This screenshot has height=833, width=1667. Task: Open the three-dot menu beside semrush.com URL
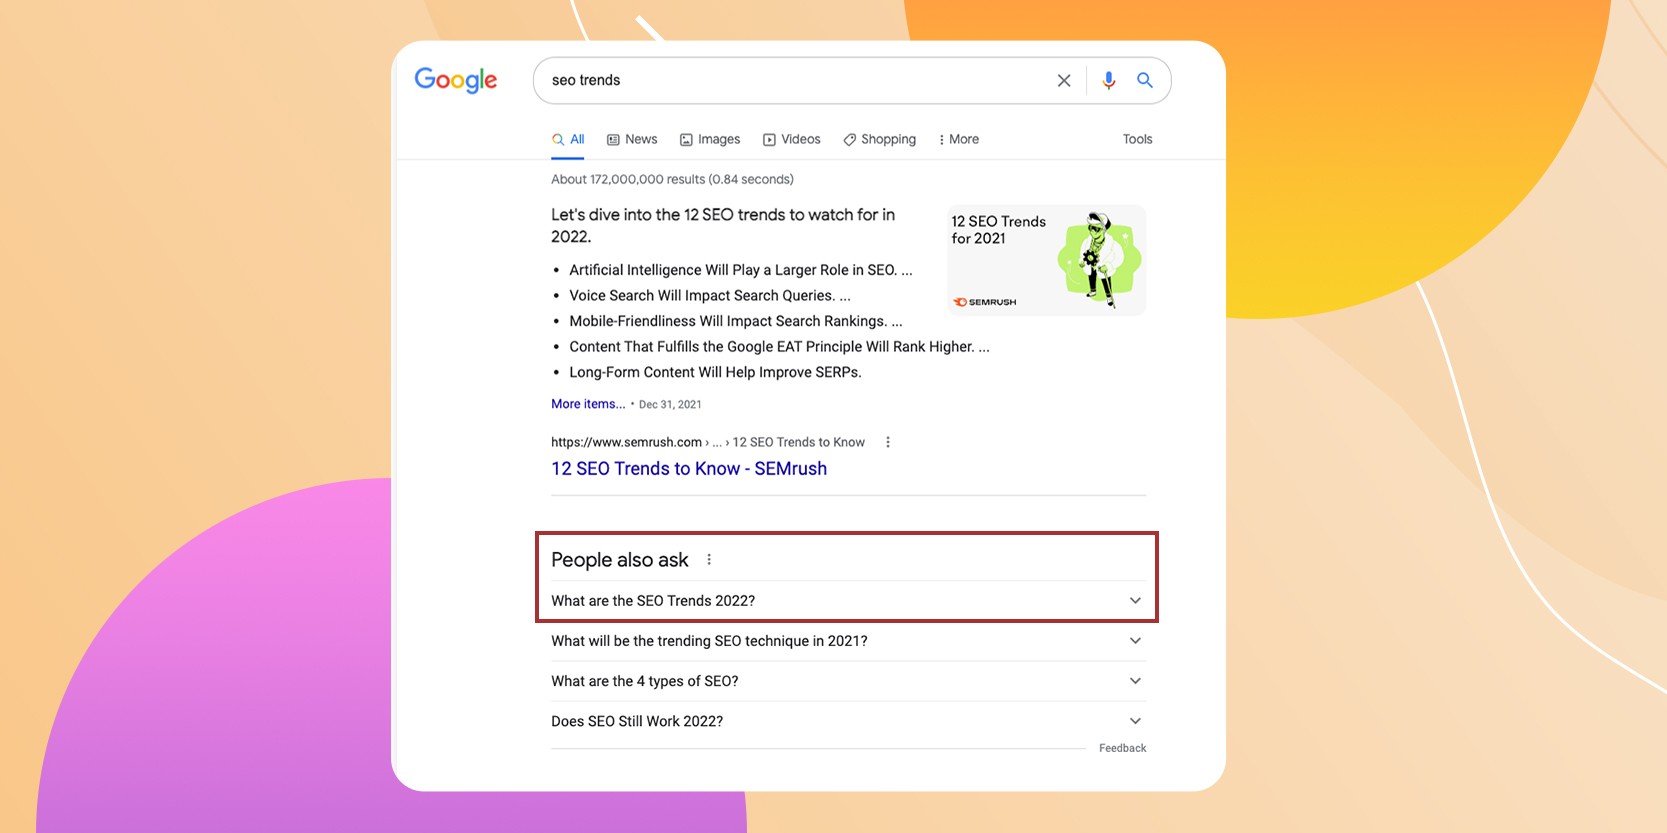point(887,442)
